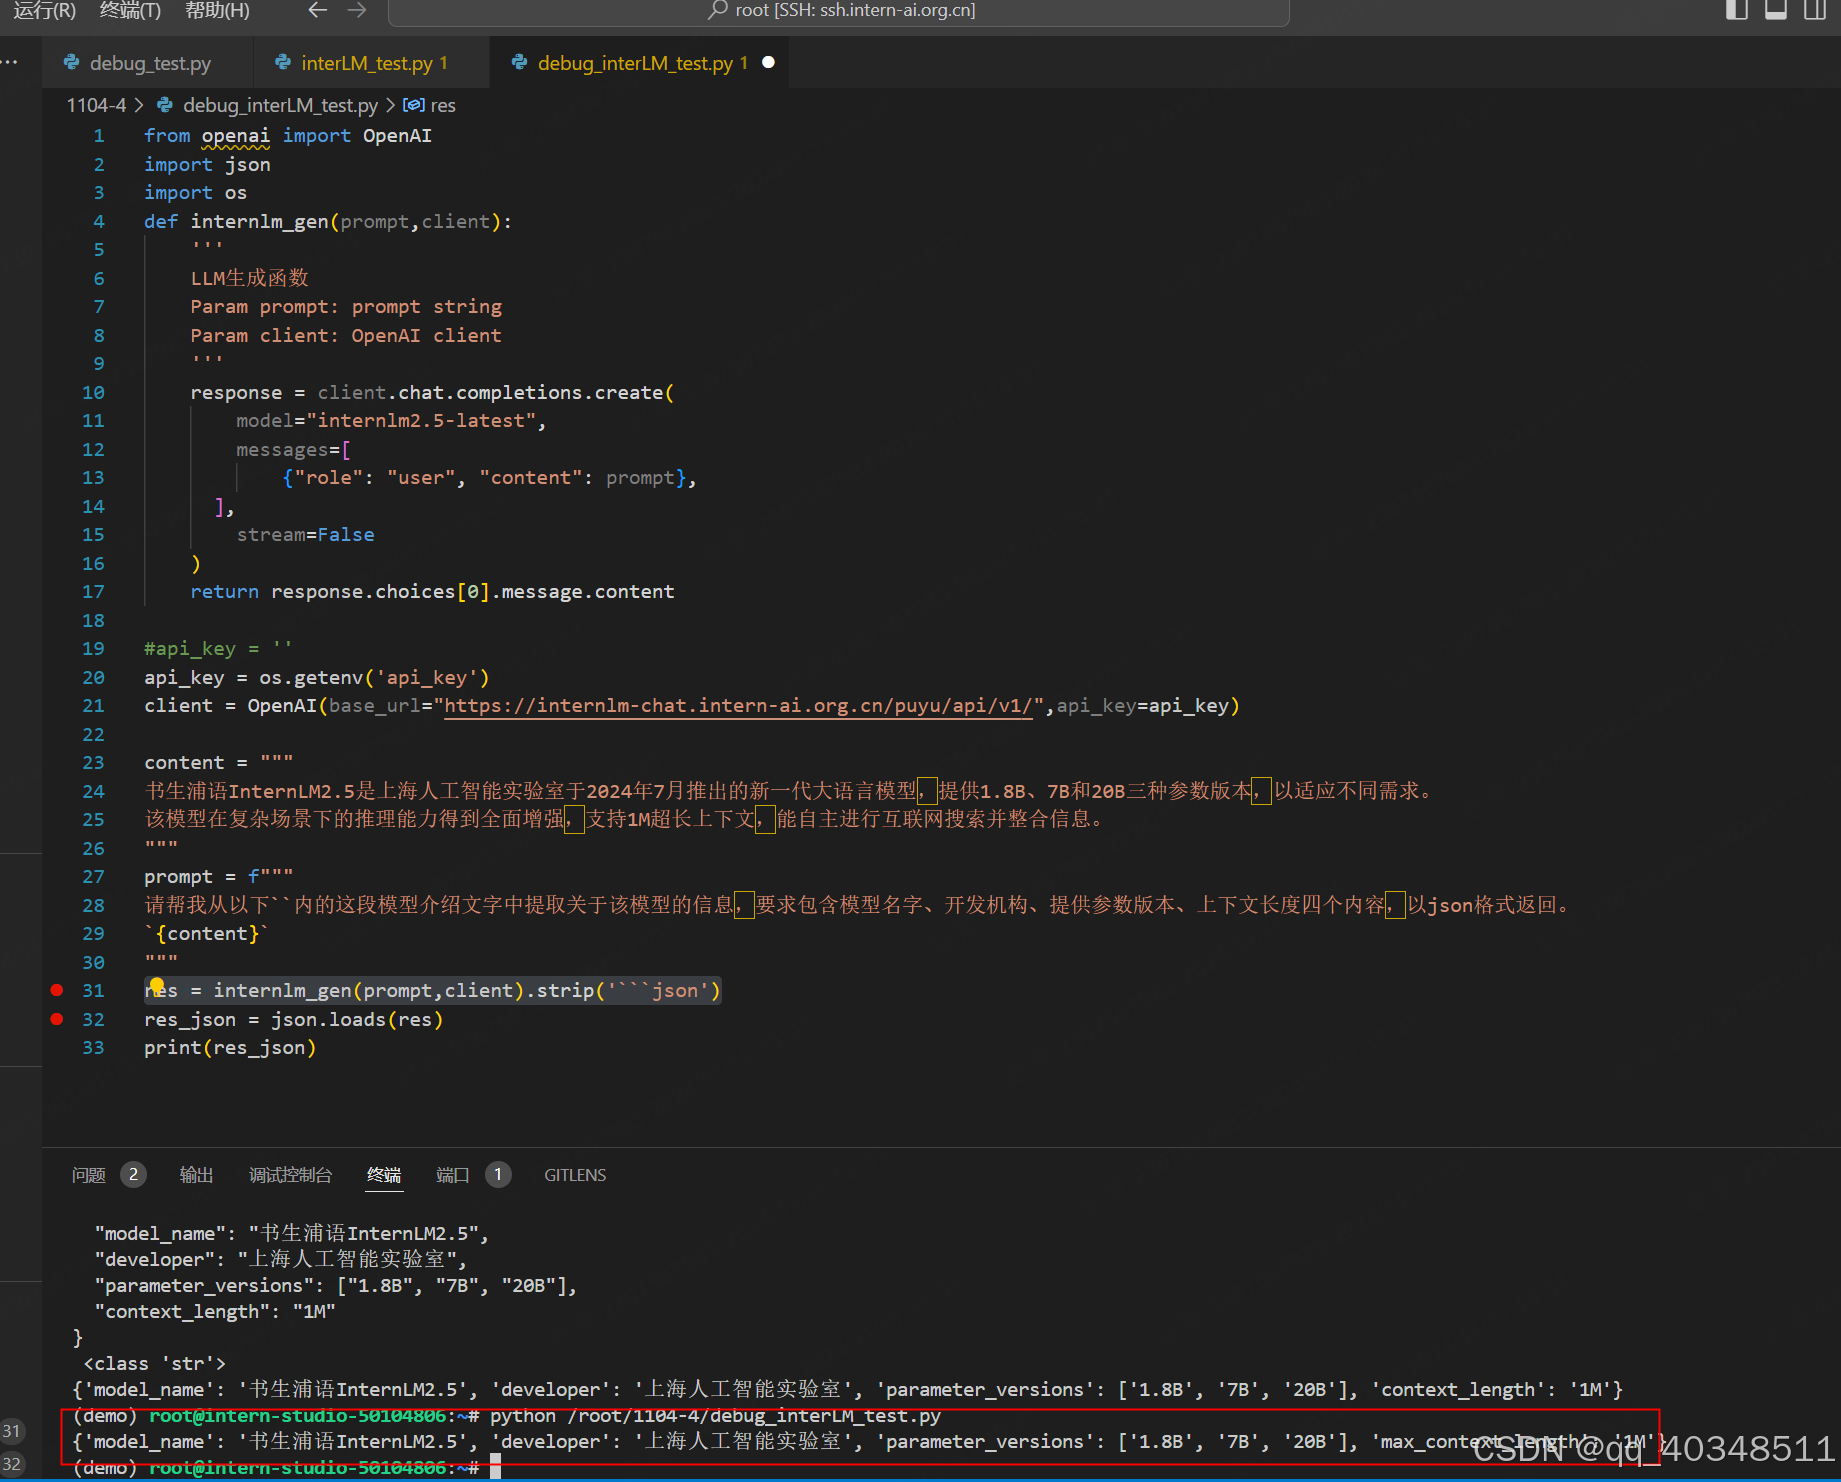
Task: Click "context_length": "1M" terminal line
Action: pos(215,1312)
